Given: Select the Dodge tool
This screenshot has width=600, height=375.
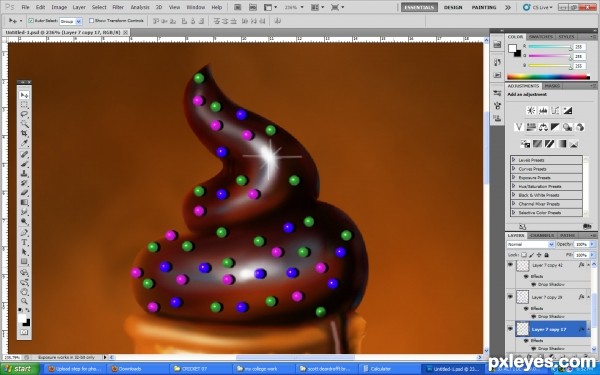Looking at the screenshot, I should point(24,221).
